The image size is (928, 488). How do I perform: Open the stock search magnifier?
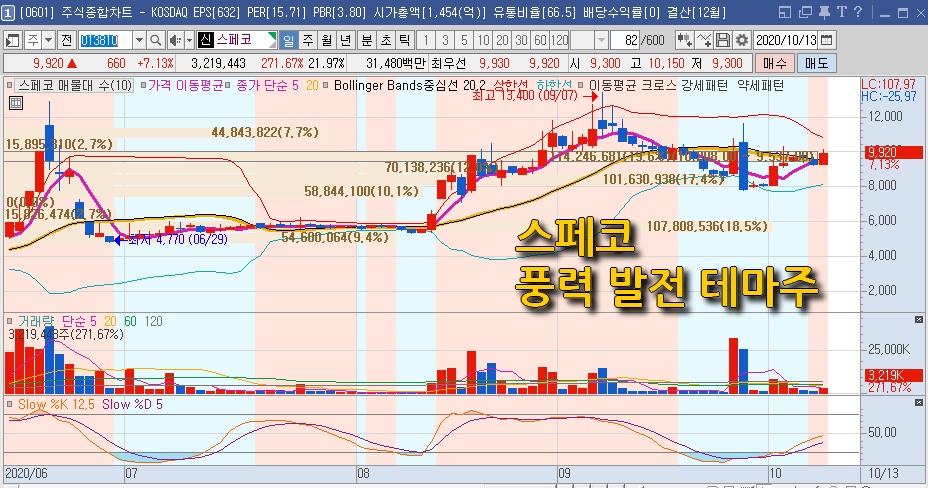tap(155, 40)
